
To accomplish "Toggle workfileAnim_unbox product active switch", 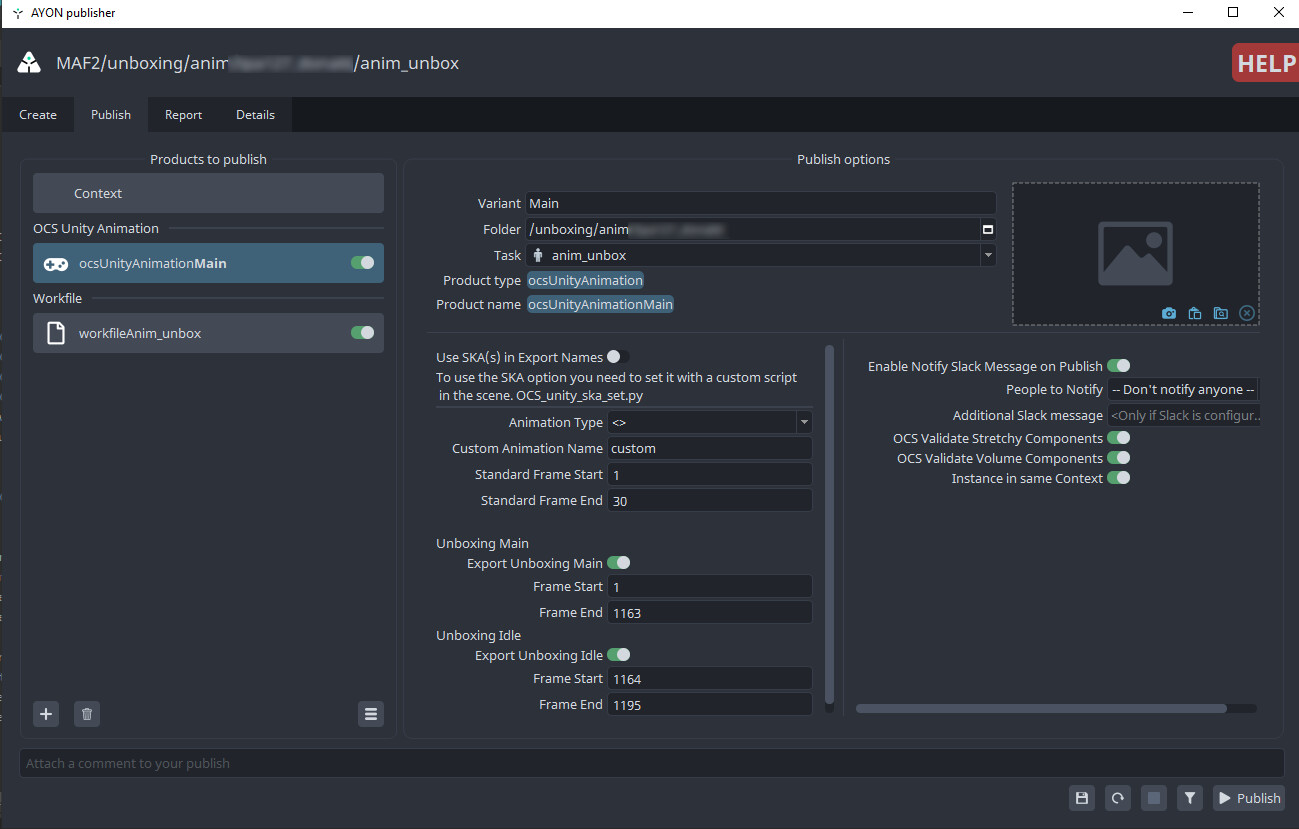I will tap(362, 333).
